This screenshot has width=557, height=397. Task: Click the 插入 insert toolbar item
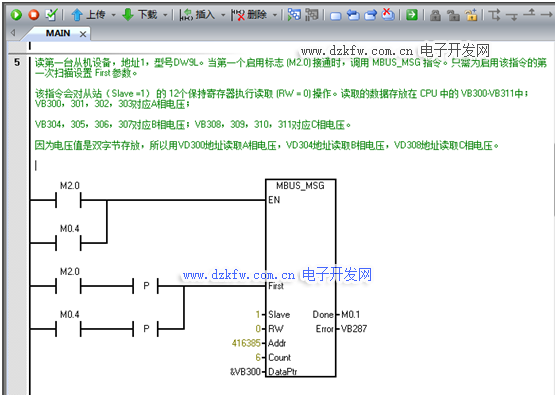click(197, 15)
